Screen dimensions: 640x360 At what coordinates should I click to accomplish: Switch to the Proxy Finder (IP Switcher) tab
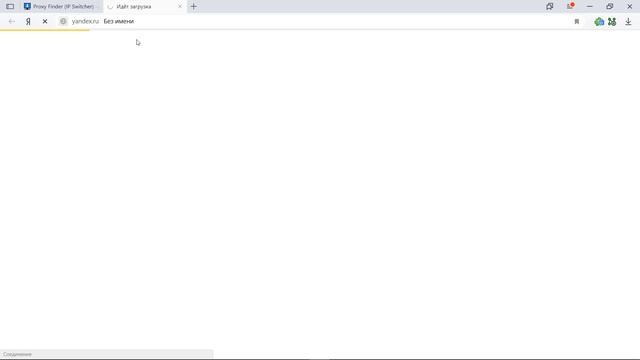point(60,7)
